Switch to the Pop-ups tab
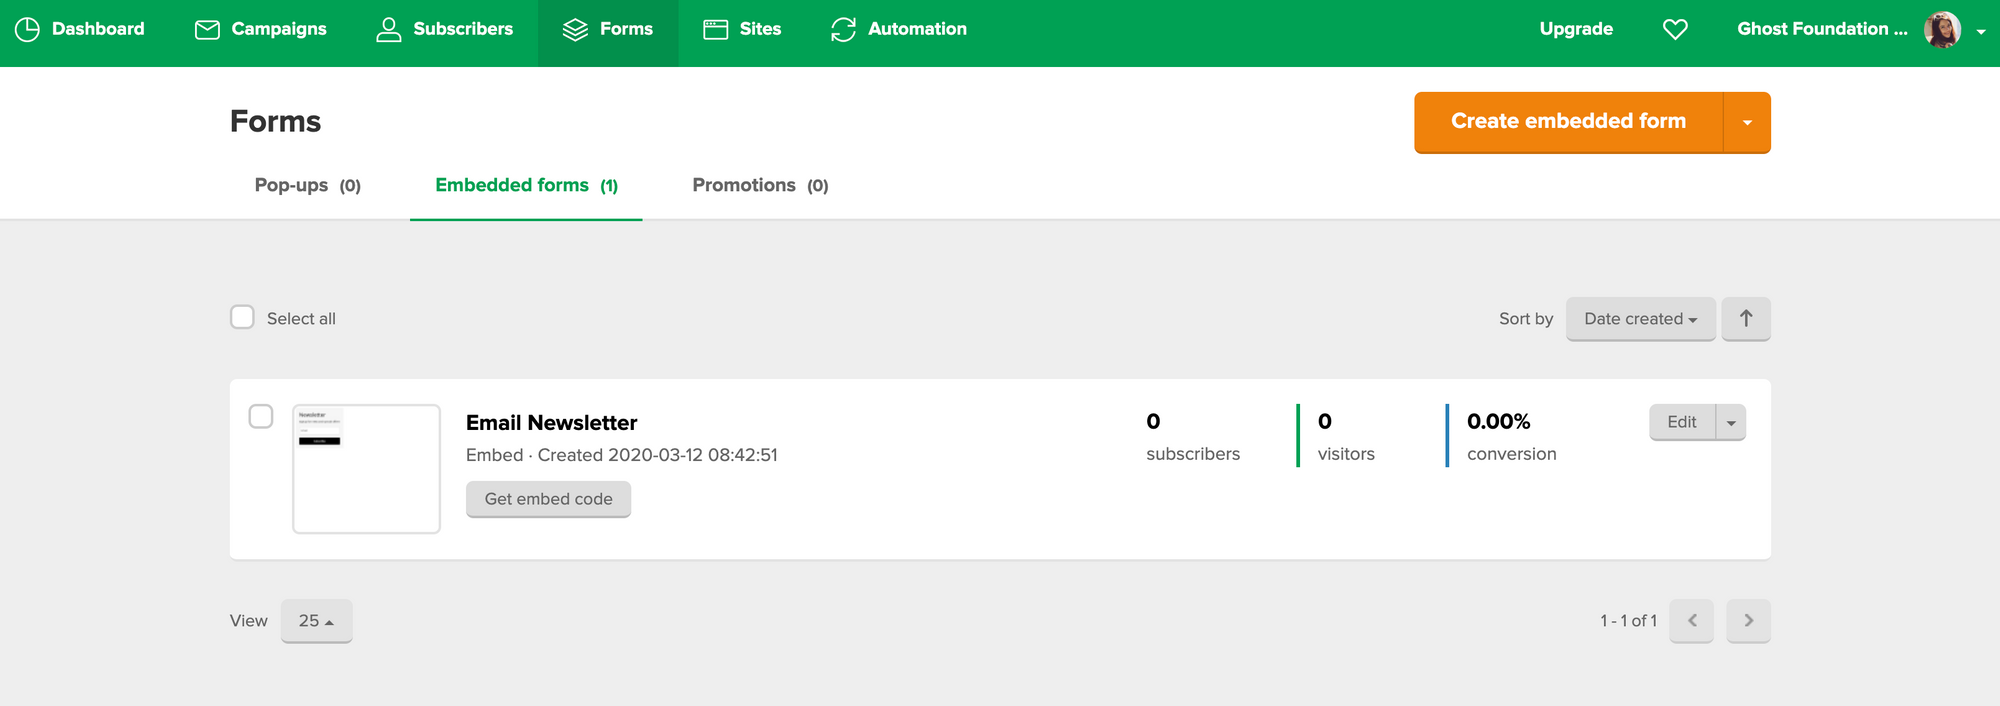Image resolution: width=2000 pixels, height=706 pixels. [307, 186]
